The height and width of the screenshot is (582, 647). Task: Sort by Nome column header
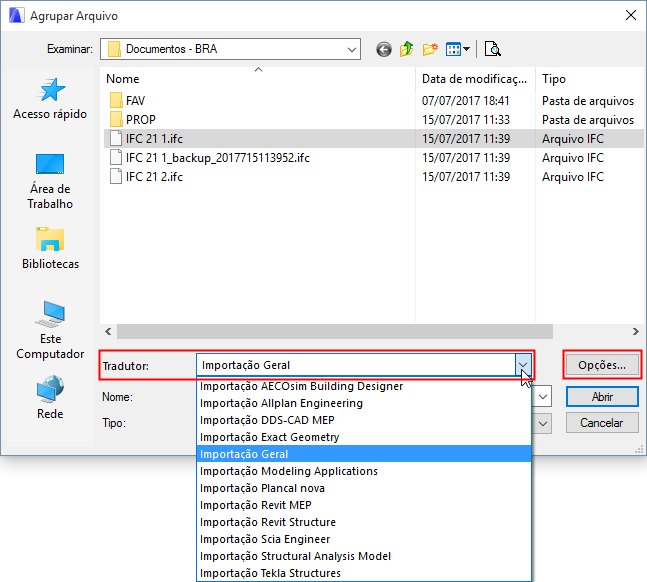pyautogui.click(x=258, y=78)
